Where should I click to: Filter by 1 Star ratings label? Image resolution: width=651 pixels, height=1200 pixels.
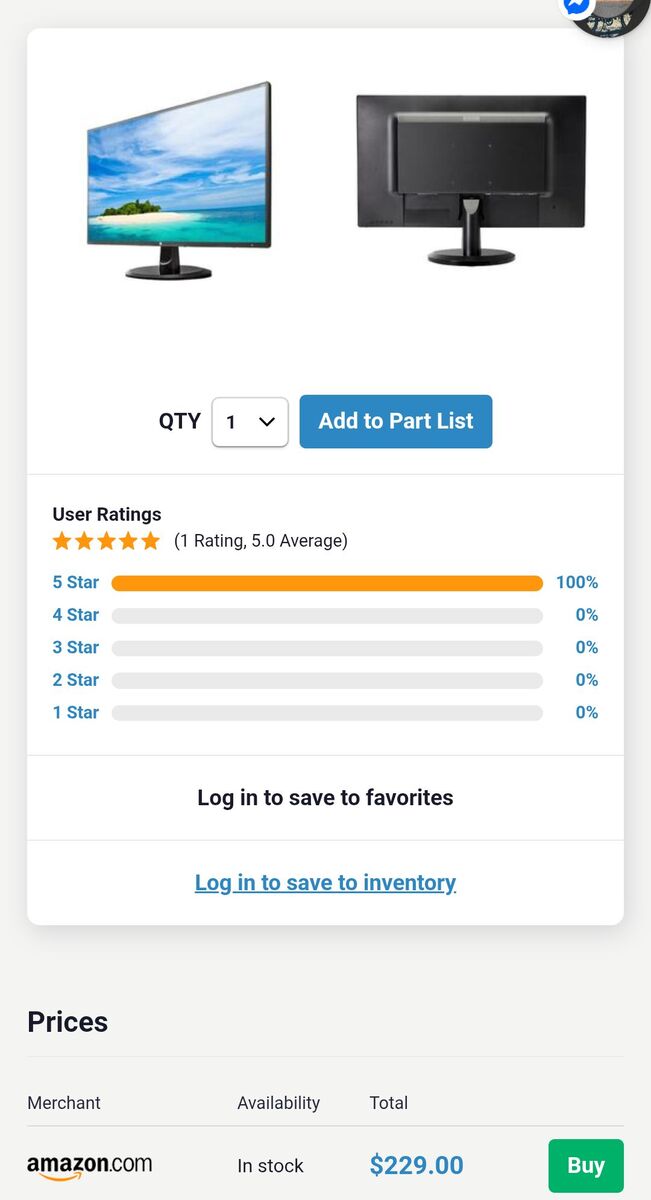pyautogui.click(x=76, y=712)
